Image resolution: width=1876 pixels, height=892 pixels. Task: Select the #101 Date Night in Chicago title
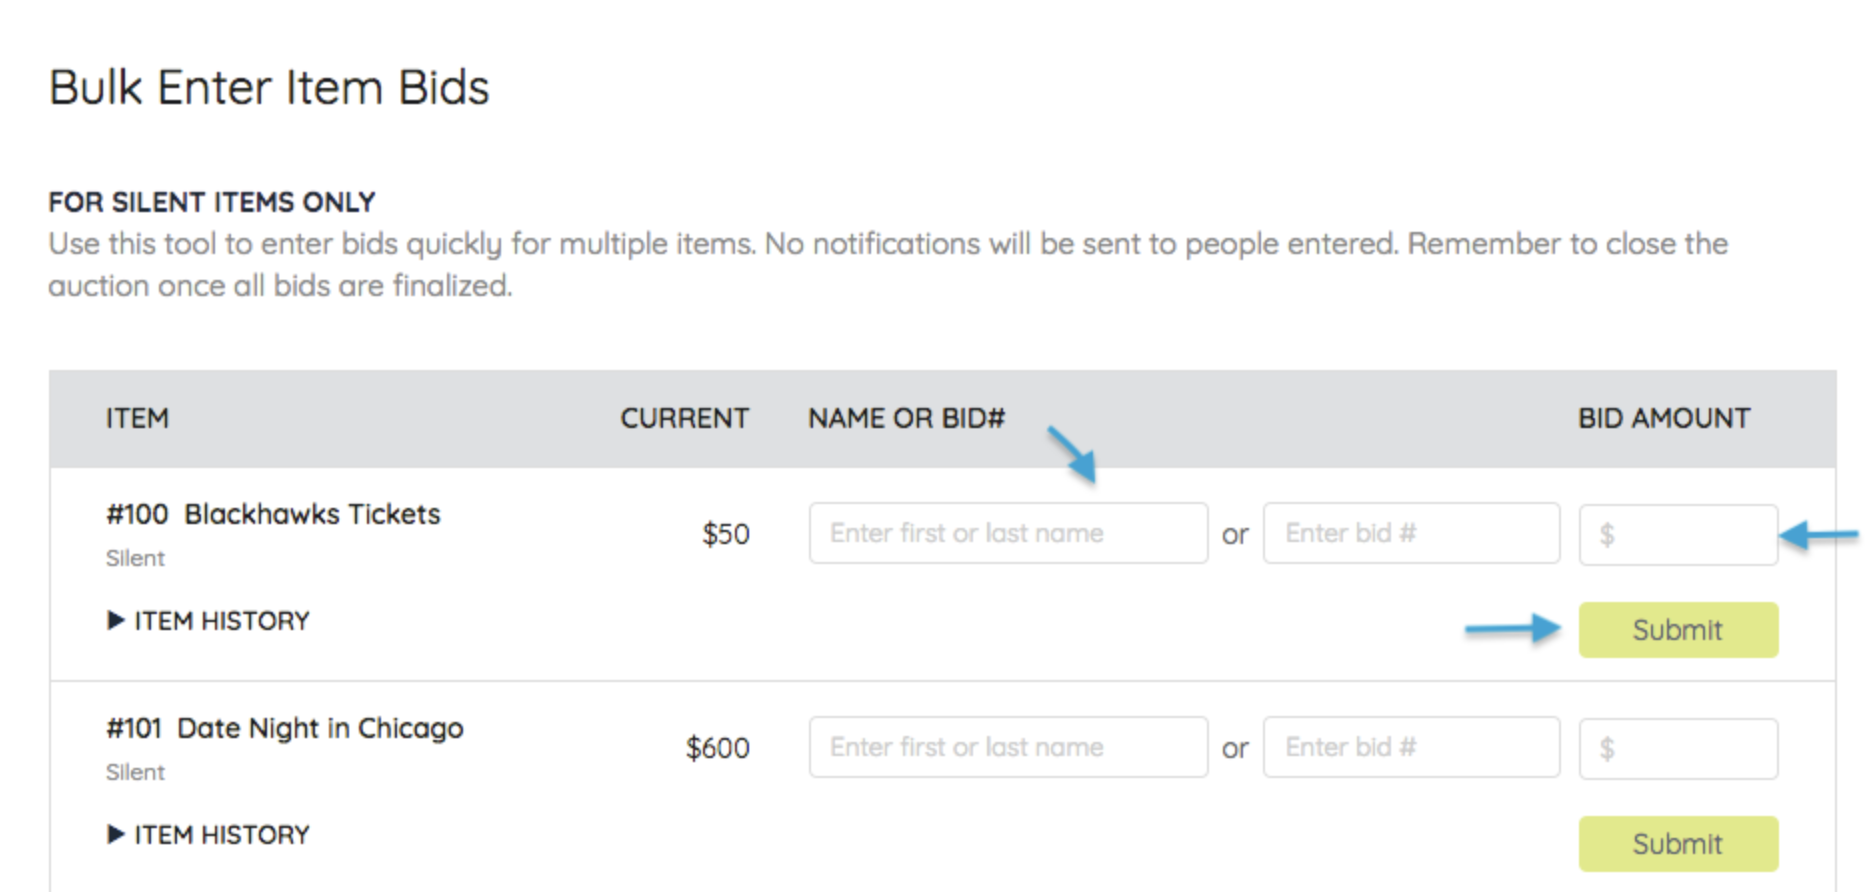tap(285, 728)
